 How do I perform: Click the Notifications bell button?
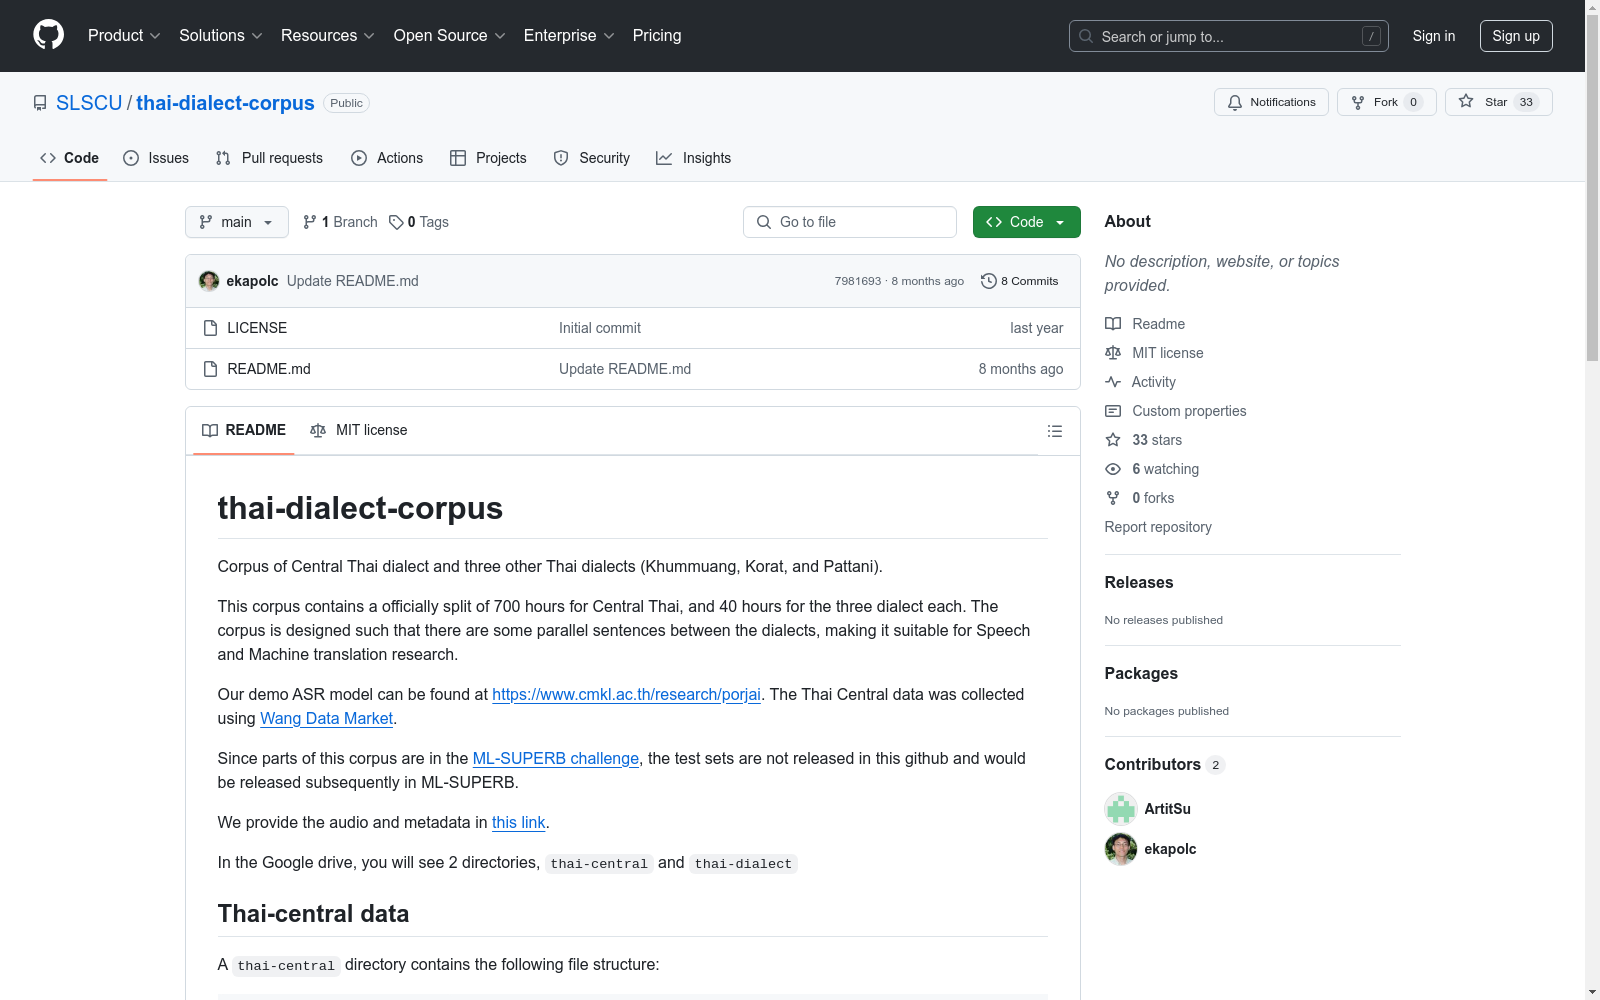[x=1271, y=102]
